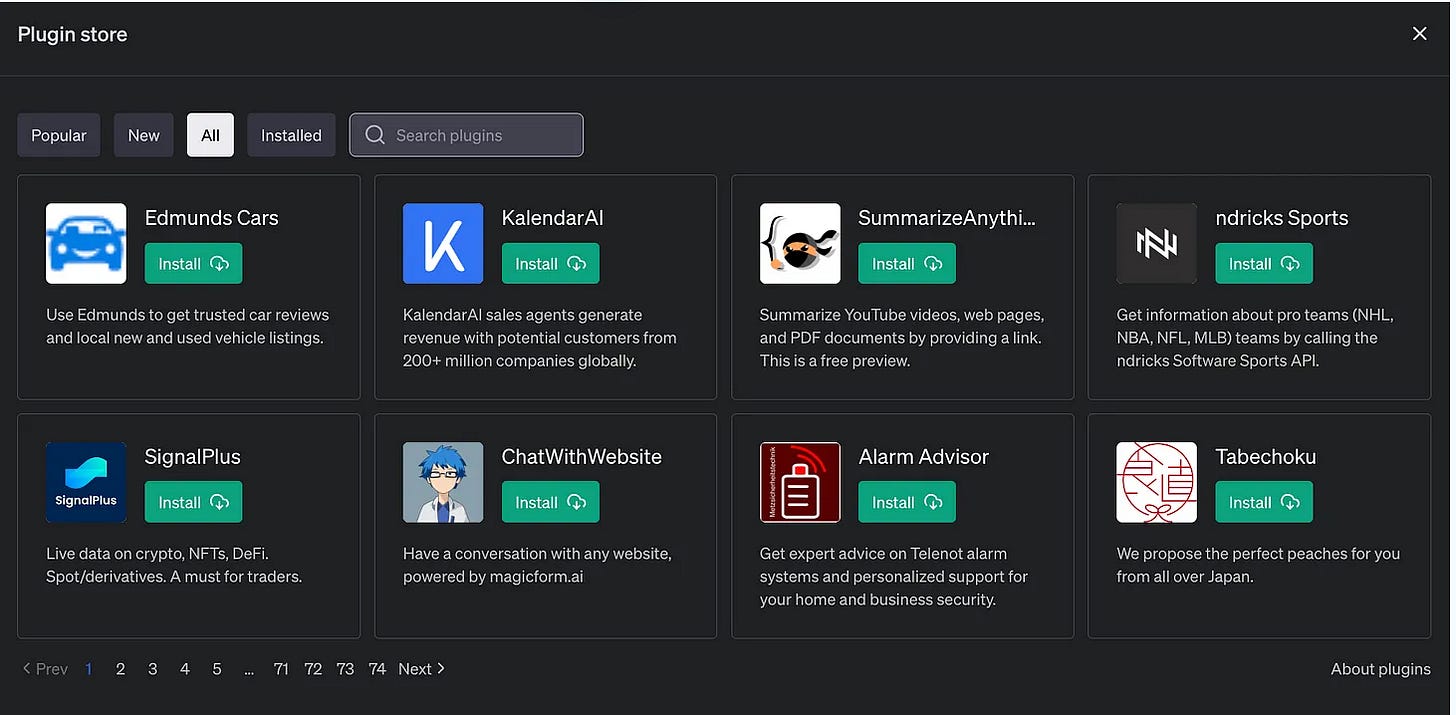The width and height of the screenshot is (1456, 715).
Task: Click the Telenot alarm systems description
Action: pyautogui.click(x=894, y=577)
